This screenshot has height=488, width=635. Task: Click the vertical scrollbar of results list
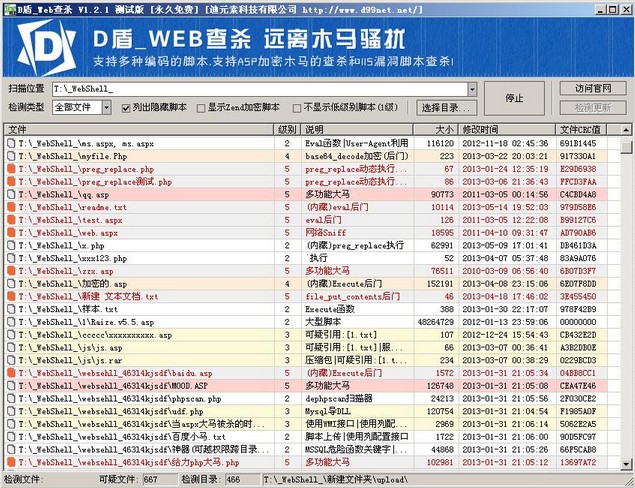627,300
